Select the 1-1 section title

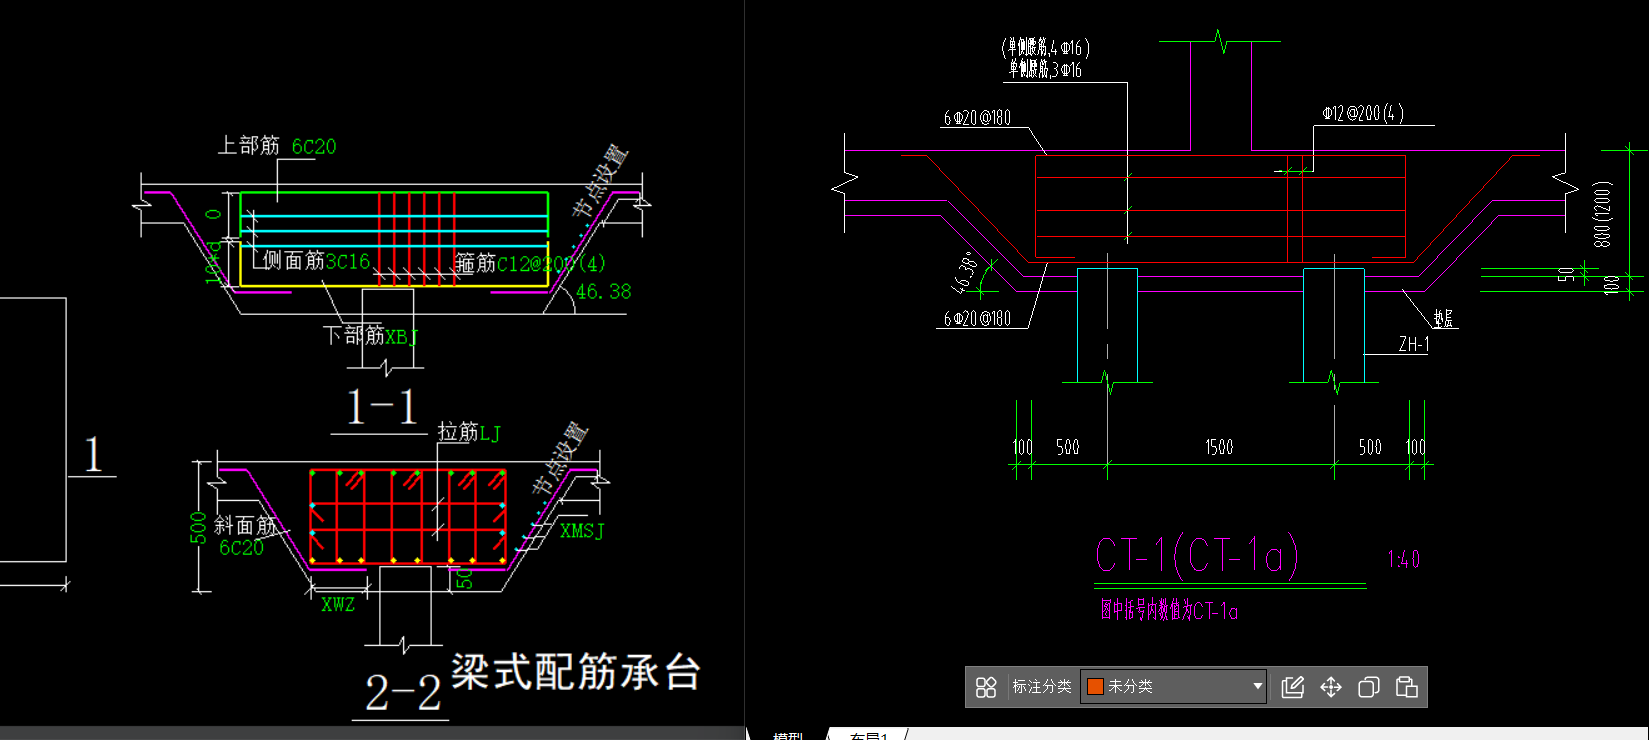(380, 408)
